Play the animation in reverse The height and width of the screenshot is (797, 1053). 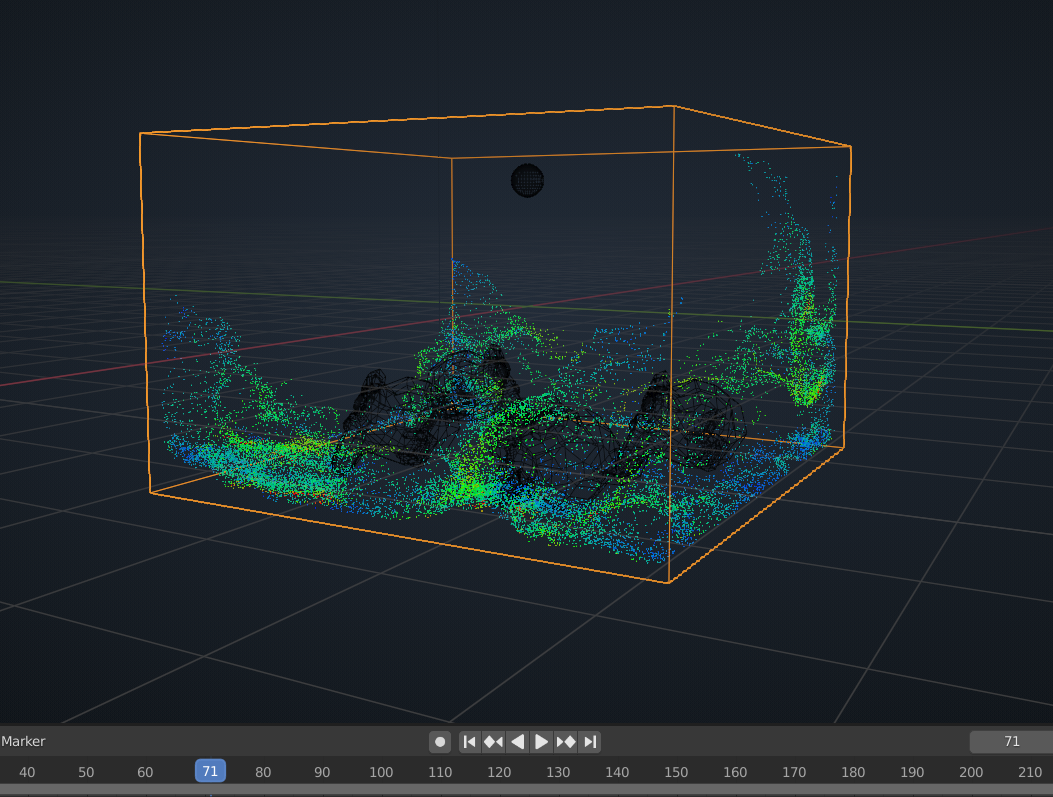coord(518,742)
